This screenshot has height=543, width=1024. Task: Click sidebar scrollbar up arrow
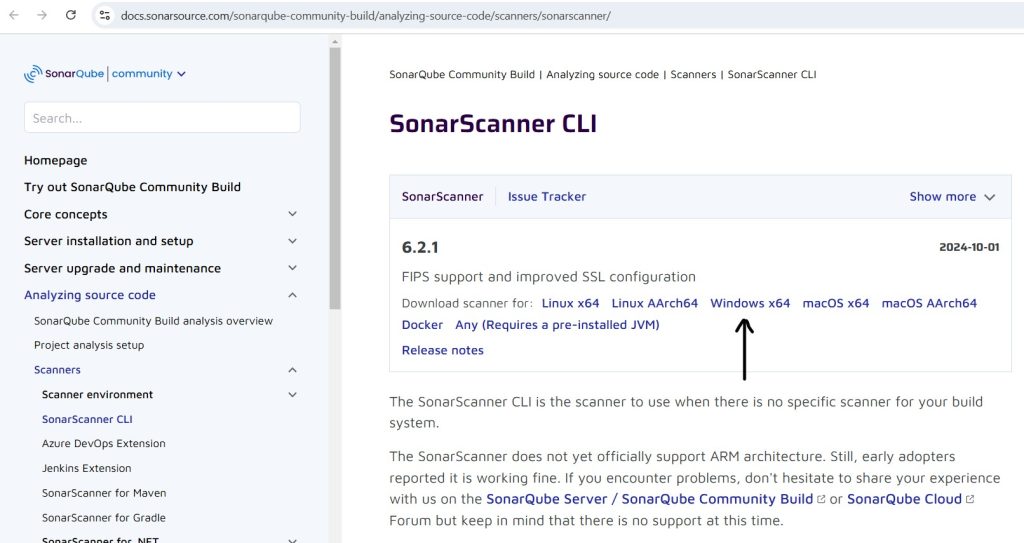pyautogui.click(x=335, y=42)
